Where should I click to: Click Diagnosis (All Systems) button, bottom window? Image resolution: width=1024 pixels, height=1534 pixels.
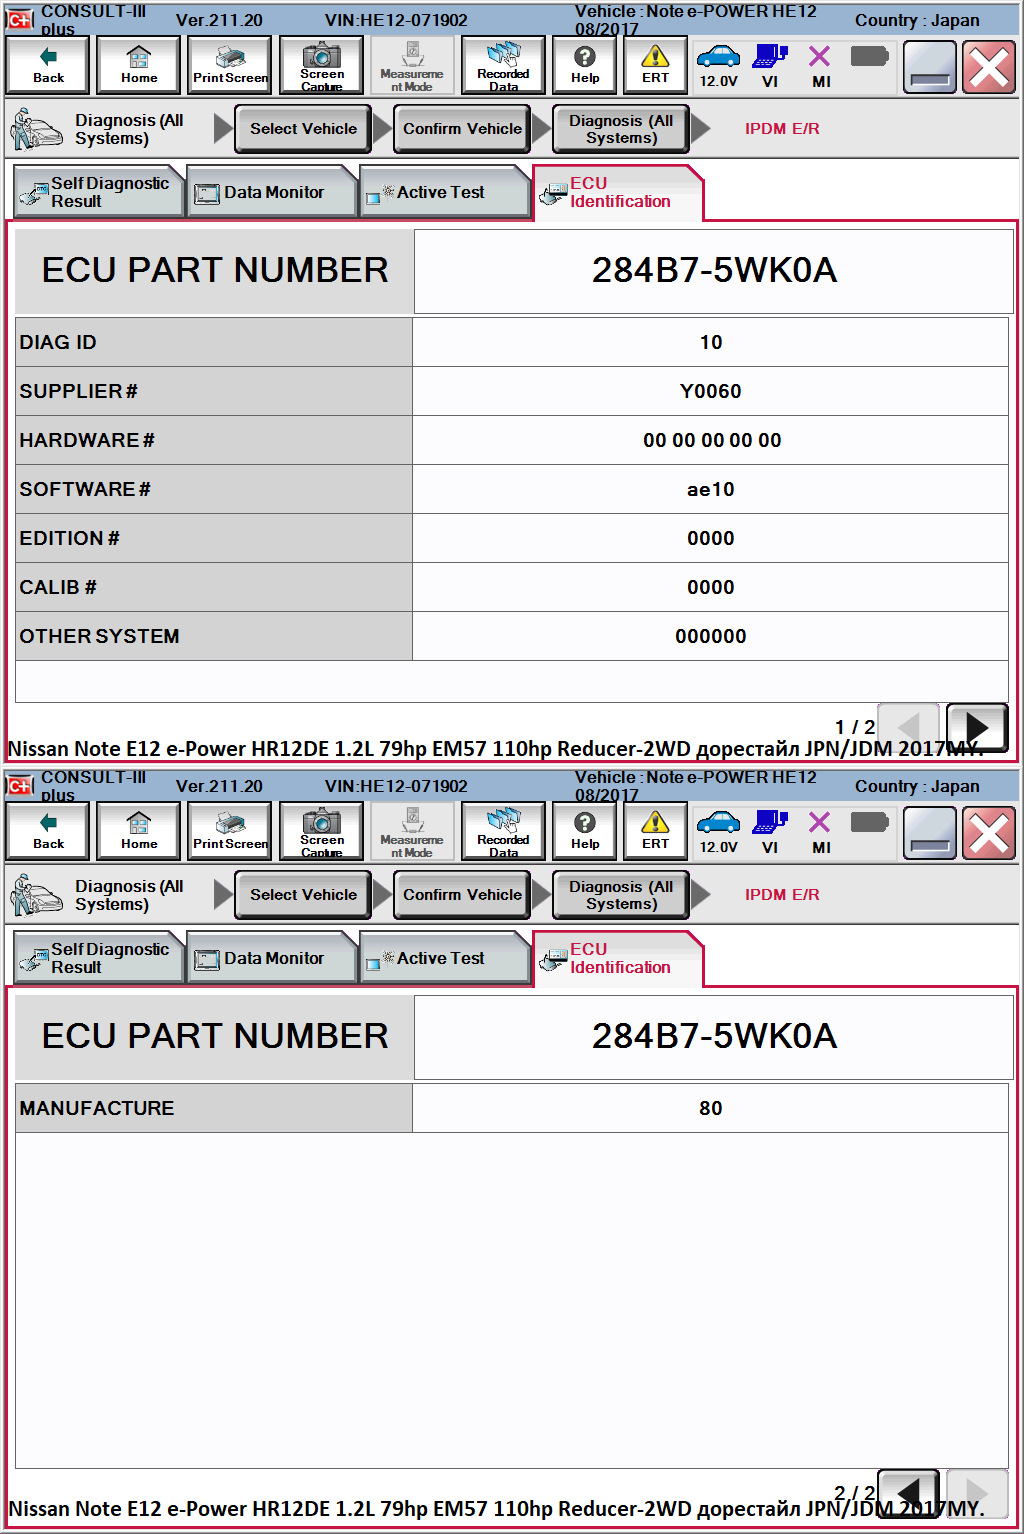tap(621, 895)
